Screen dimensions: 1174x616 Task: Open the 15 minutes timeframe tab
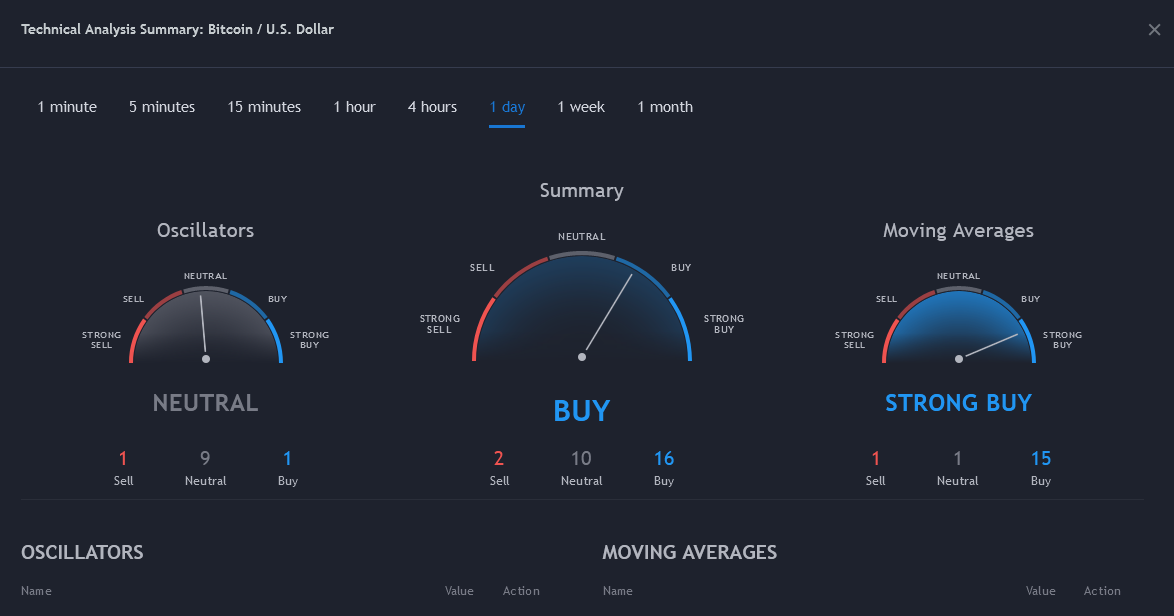264,107
